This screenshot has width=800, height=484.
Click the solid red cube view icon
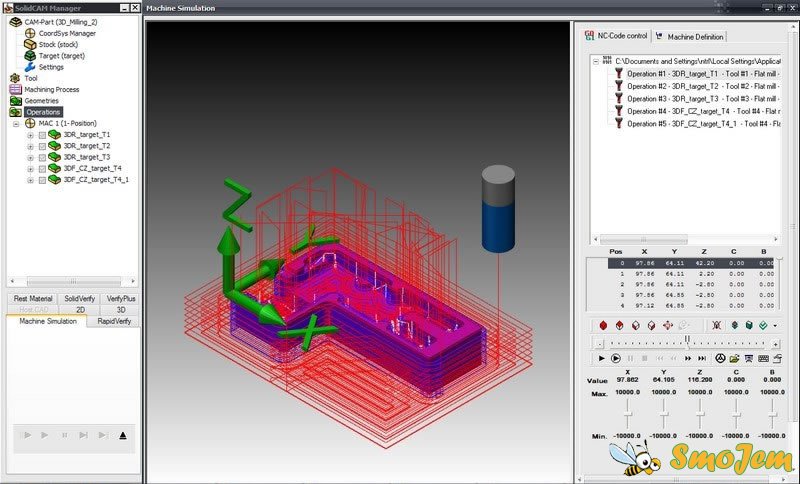point(603,325)
